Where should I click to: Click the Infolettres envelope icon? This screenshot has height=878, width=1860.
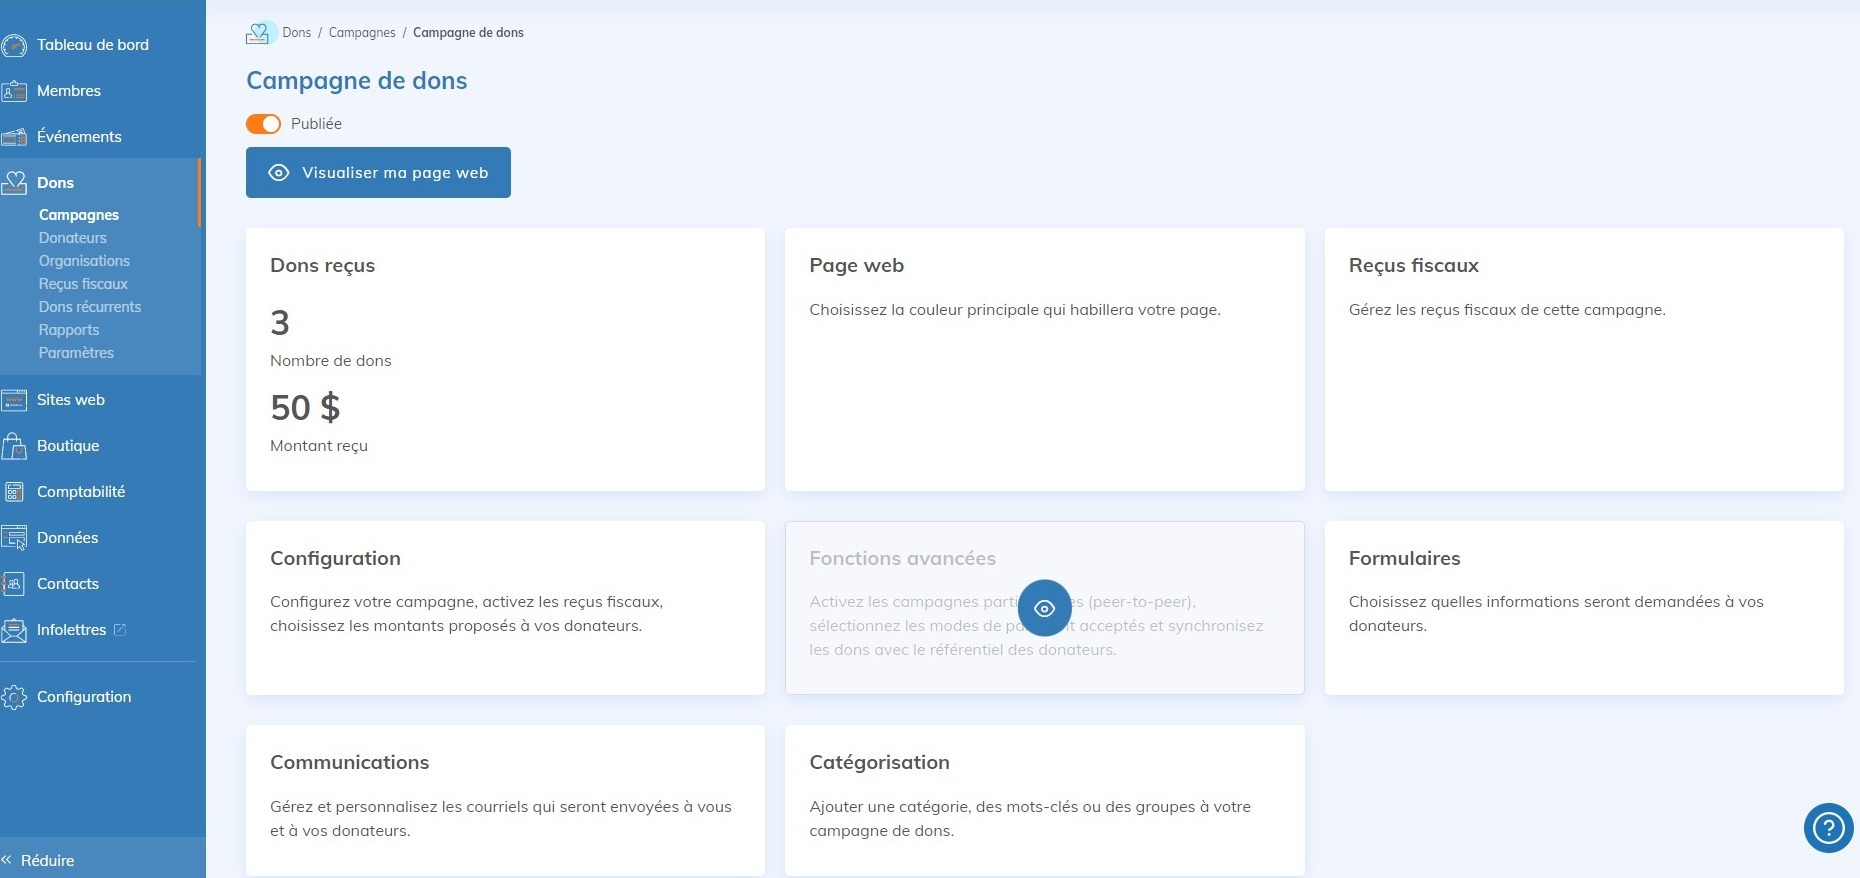pyautogui.click(x=14, y=630)
